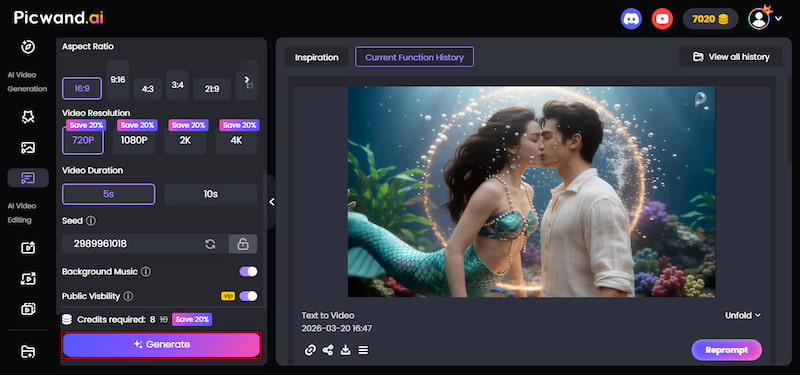Screen dimensions: 800x375
Task: Click the share icon under the video
Action: pyautogui.click(x=328, y=350)
